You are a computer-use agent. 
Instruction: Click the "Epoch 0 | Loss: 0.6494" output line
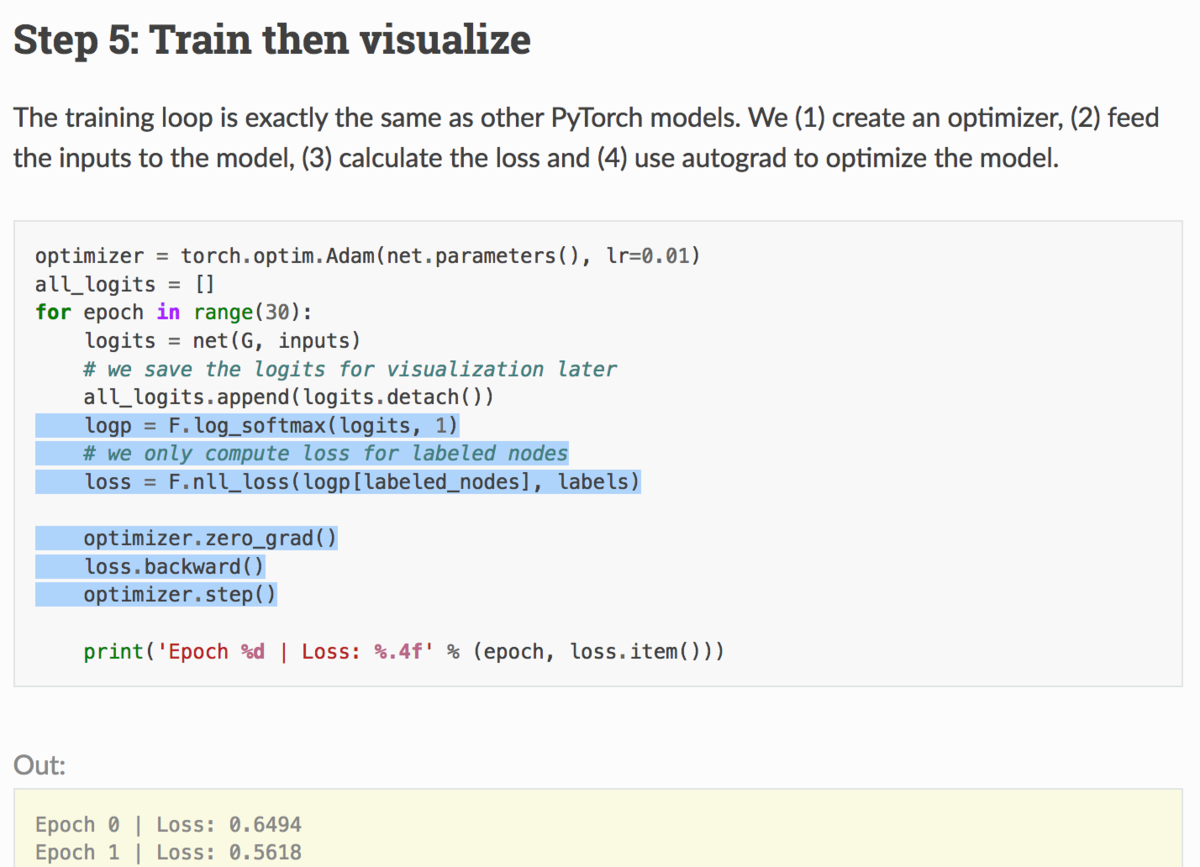tap(168, 825)
